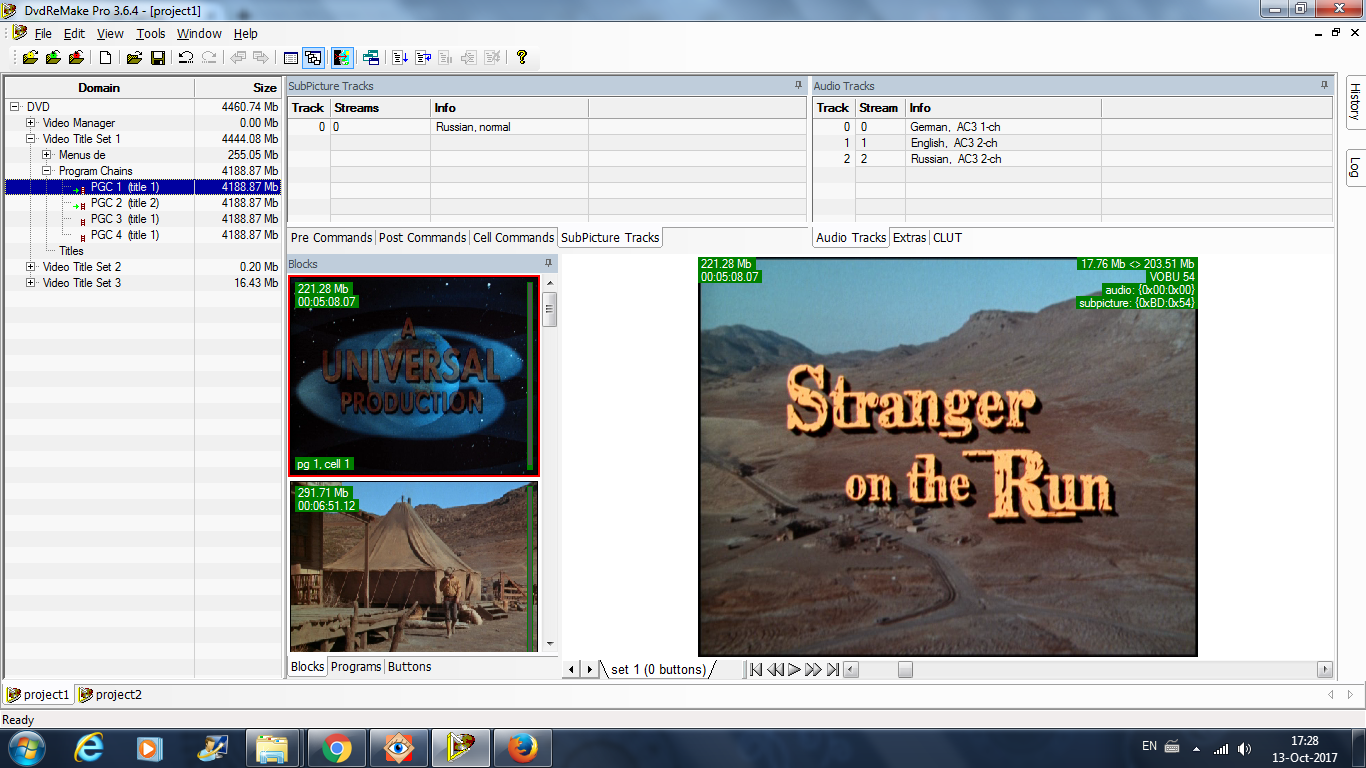Switch to the Post Commands tab
This screenshot has height=768, width=1366.
(423, 238)
